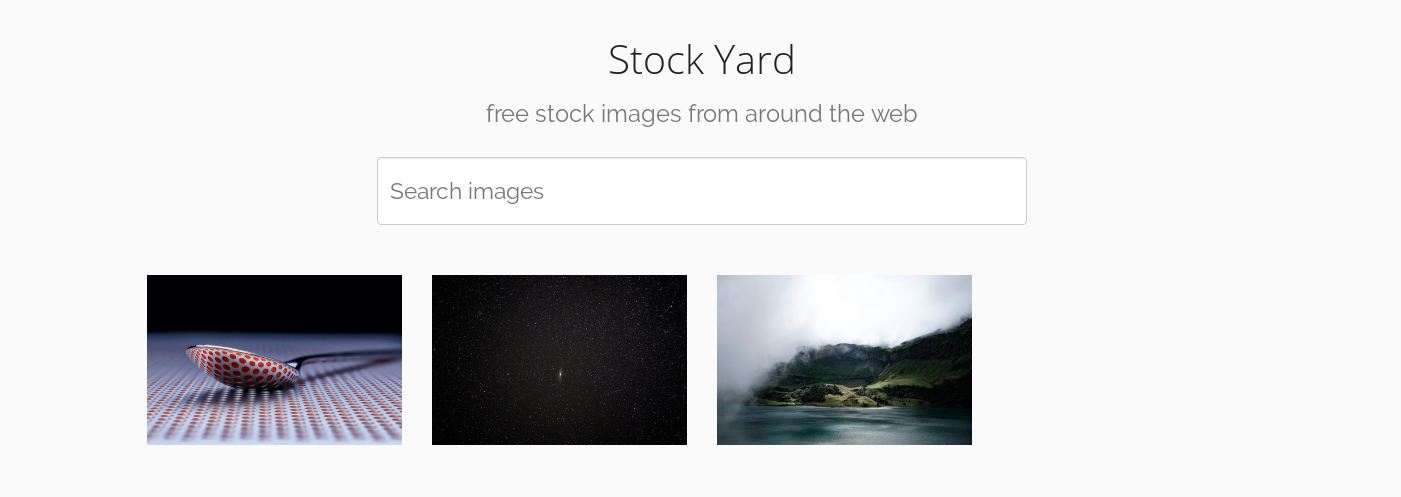Screen dimensions: 1401x497
Task: Focus the Search images input field
Action: (701, 191)
